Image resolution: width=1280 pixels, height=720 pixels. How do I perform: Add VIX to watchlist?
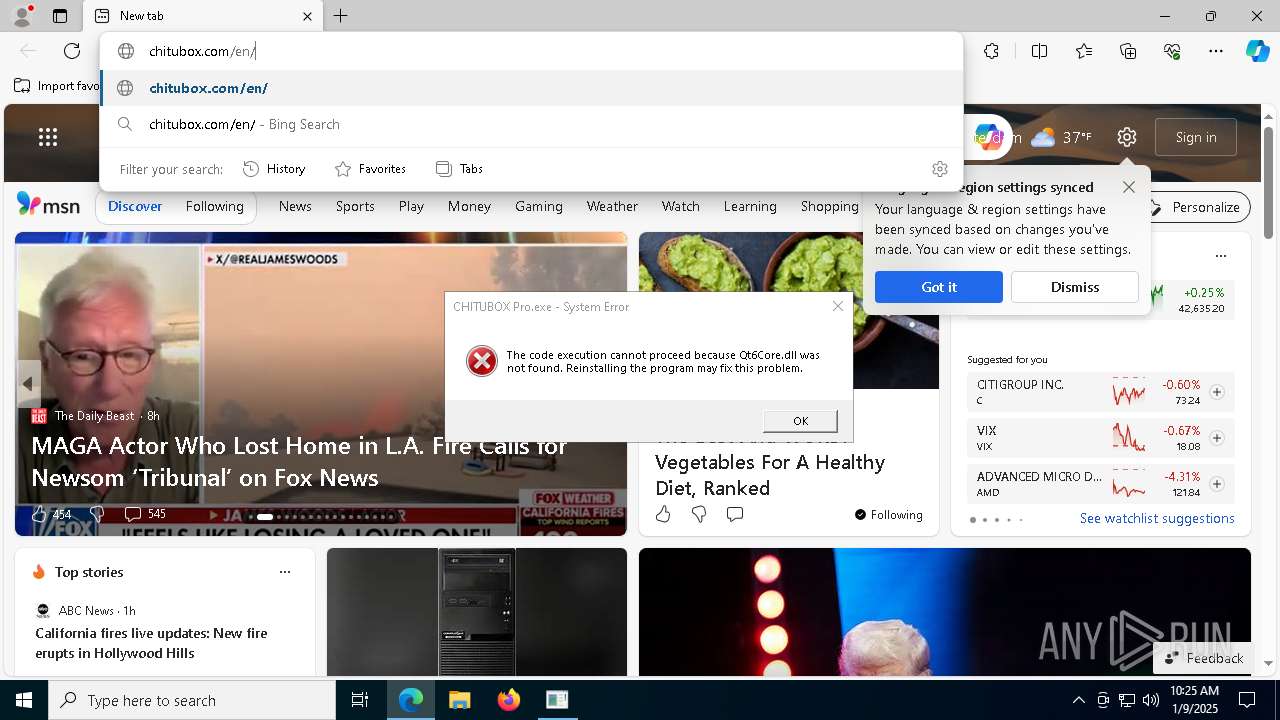tap(1217, 438)
